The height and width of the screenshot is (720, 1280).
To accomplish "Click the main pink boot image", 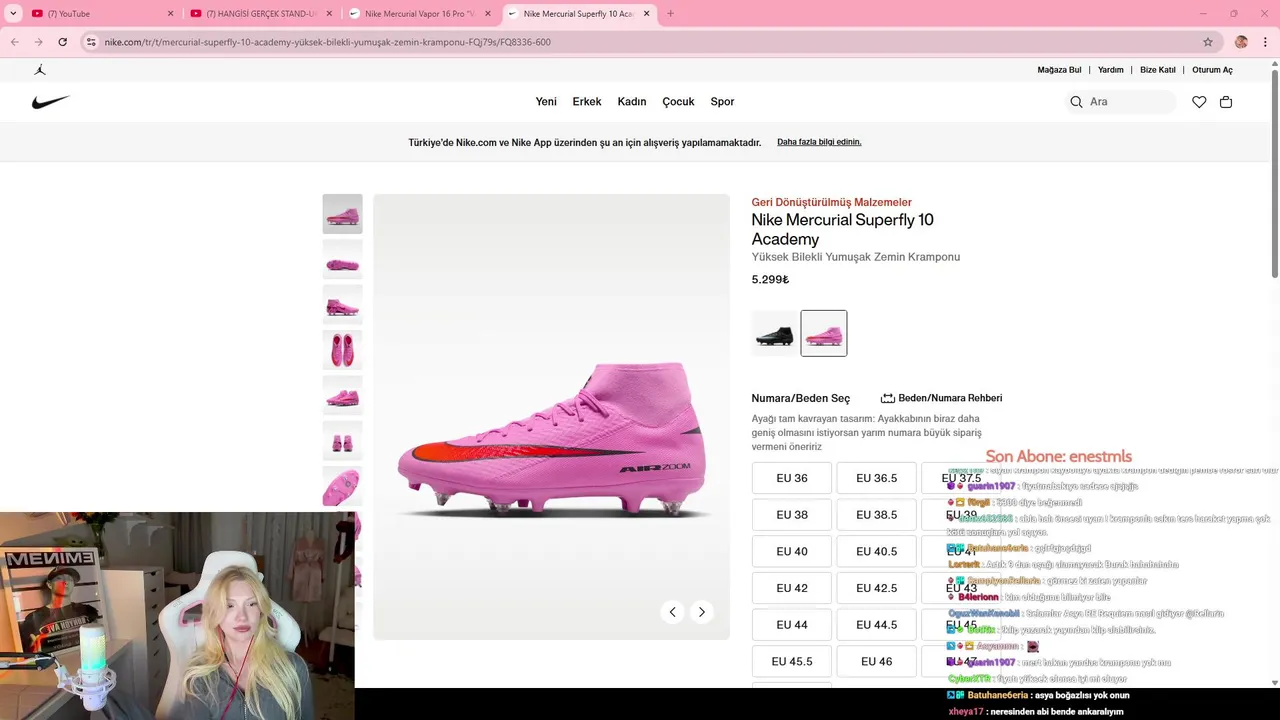I will [552, 417].
